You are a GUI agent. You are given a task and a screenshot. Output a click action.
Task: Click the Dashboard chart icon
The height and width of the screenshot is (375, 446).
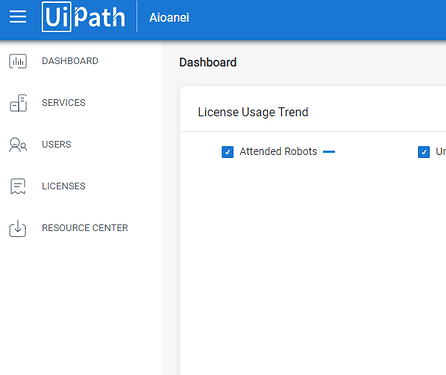tap(18, 61)
